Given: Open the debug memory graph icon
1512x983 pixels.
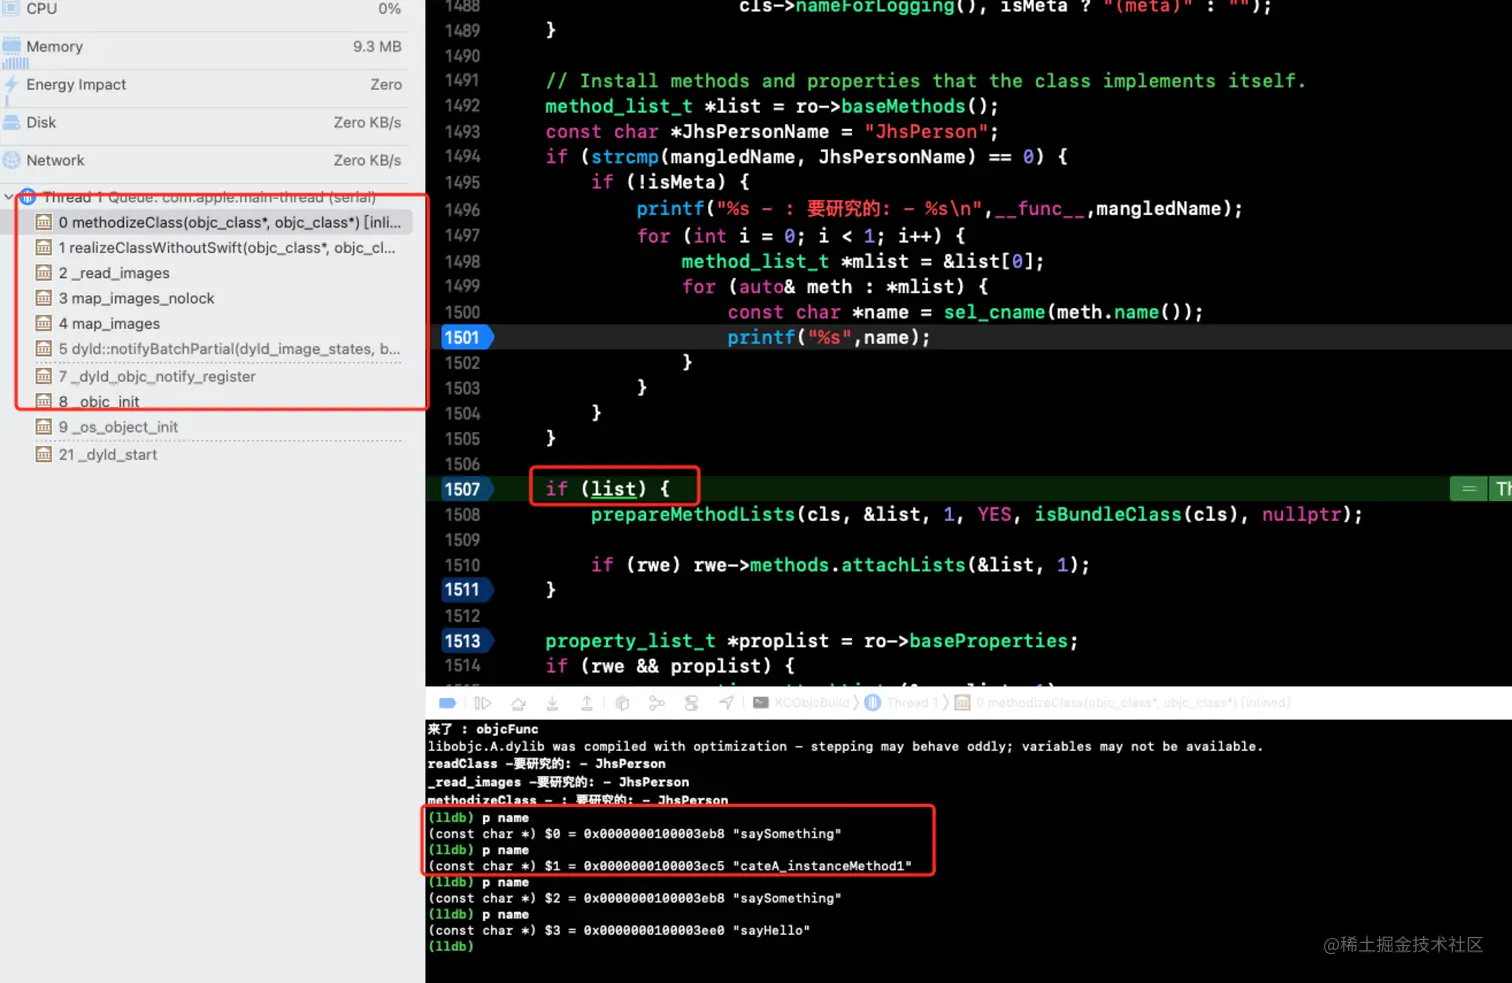Looking at the screenshot, I should [656, 703].
